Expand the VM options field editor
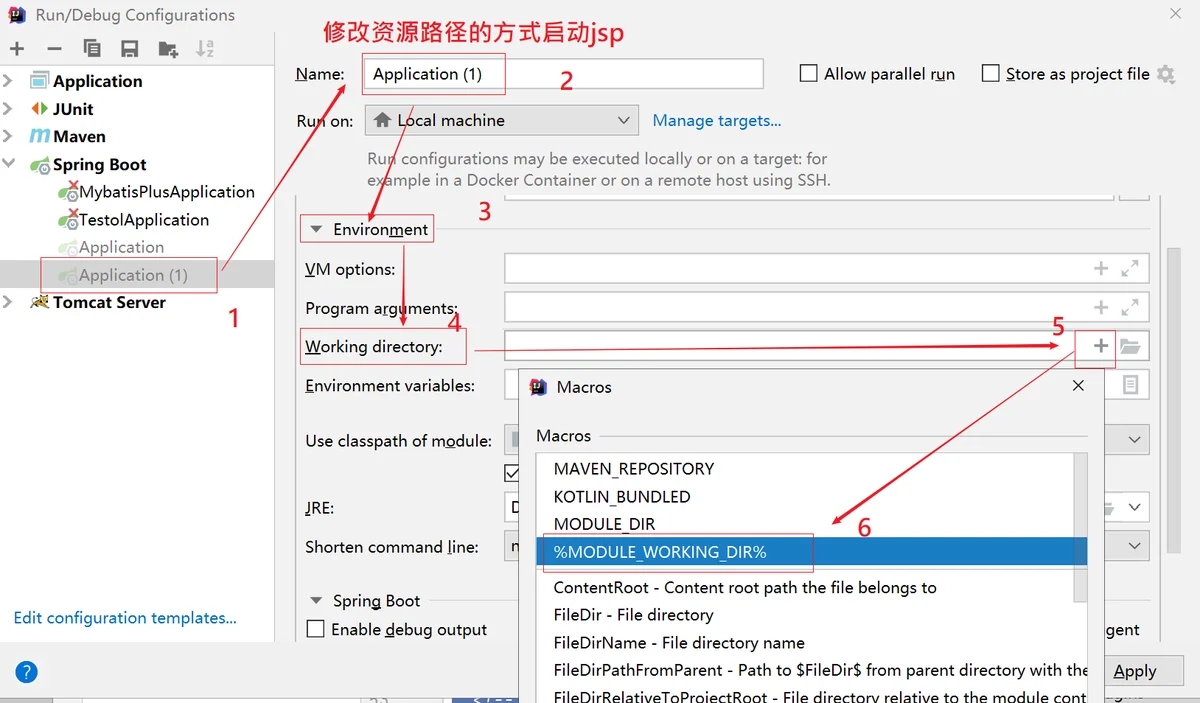The image size is (1200, 703). click(x=1130, y=268)
